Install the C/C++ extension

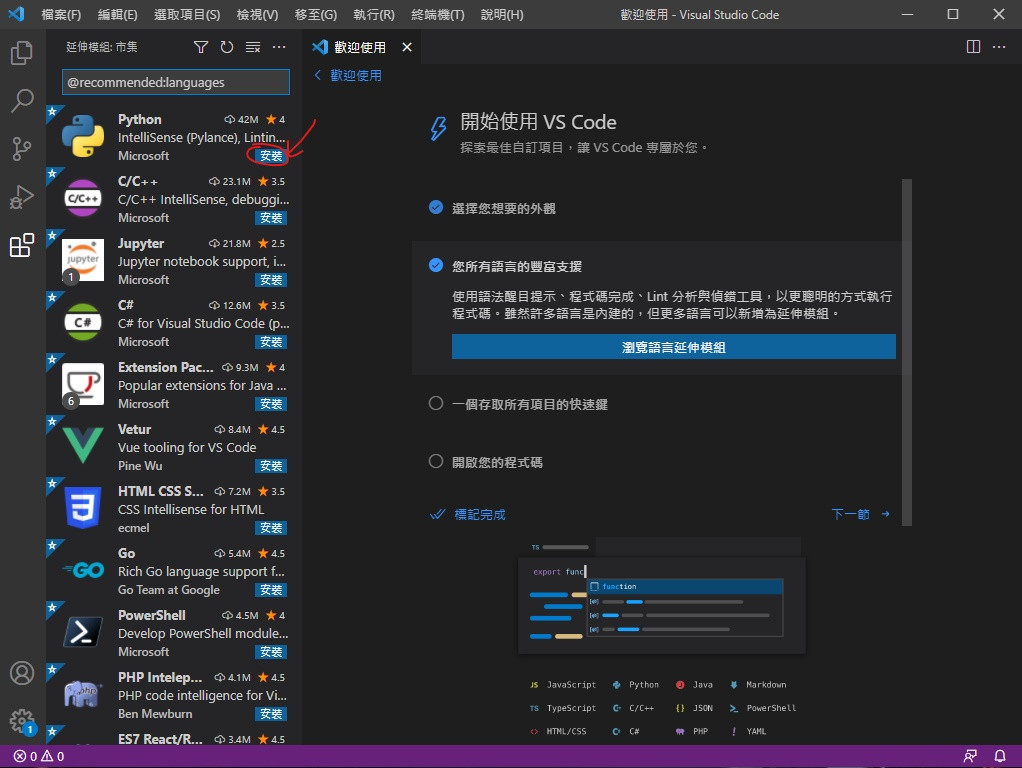(x=270, y=218)
